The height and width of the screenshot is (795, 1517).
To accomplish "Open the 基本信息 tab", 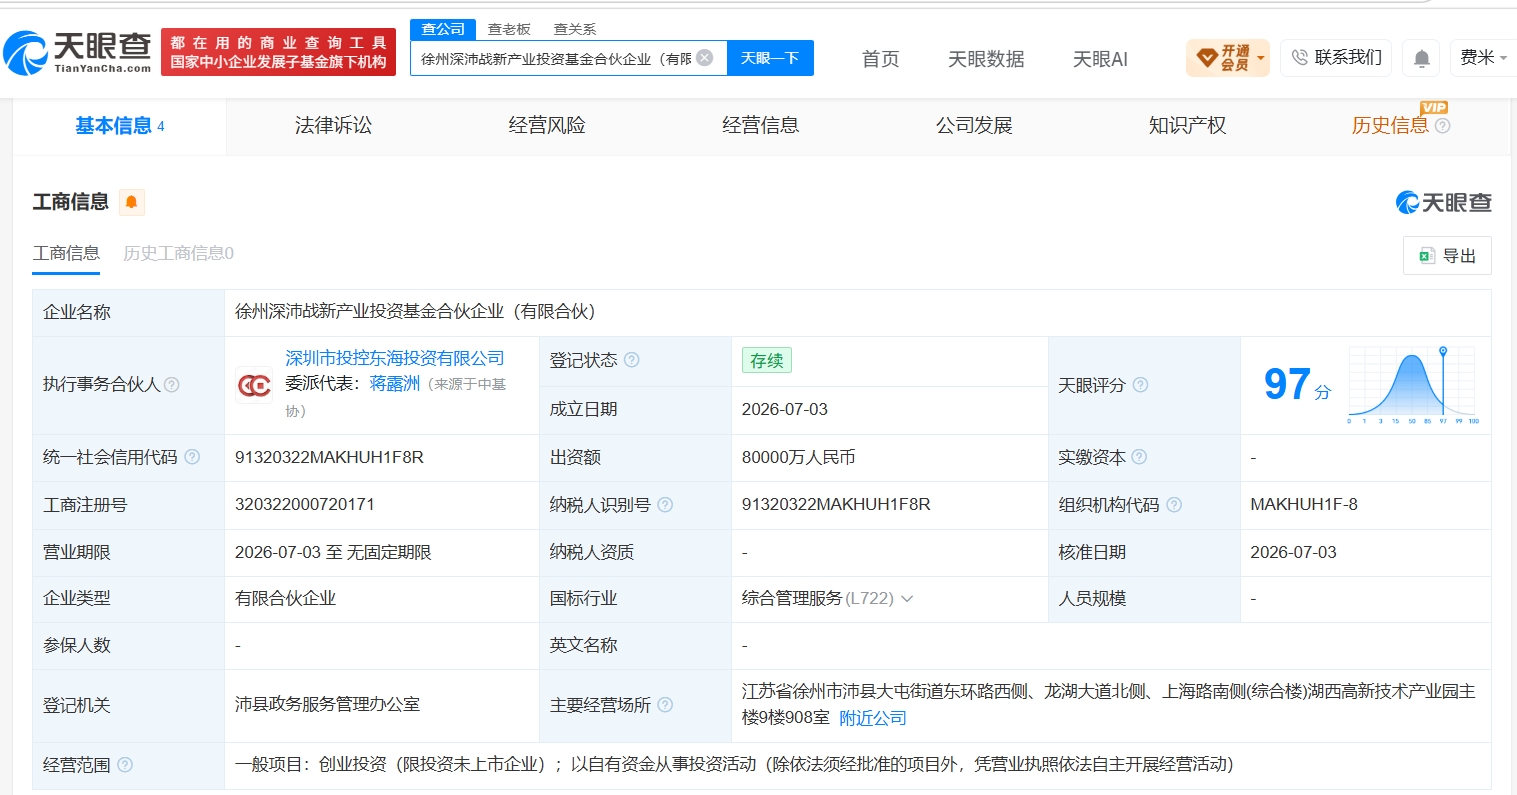I will click(x=120, y=126).
